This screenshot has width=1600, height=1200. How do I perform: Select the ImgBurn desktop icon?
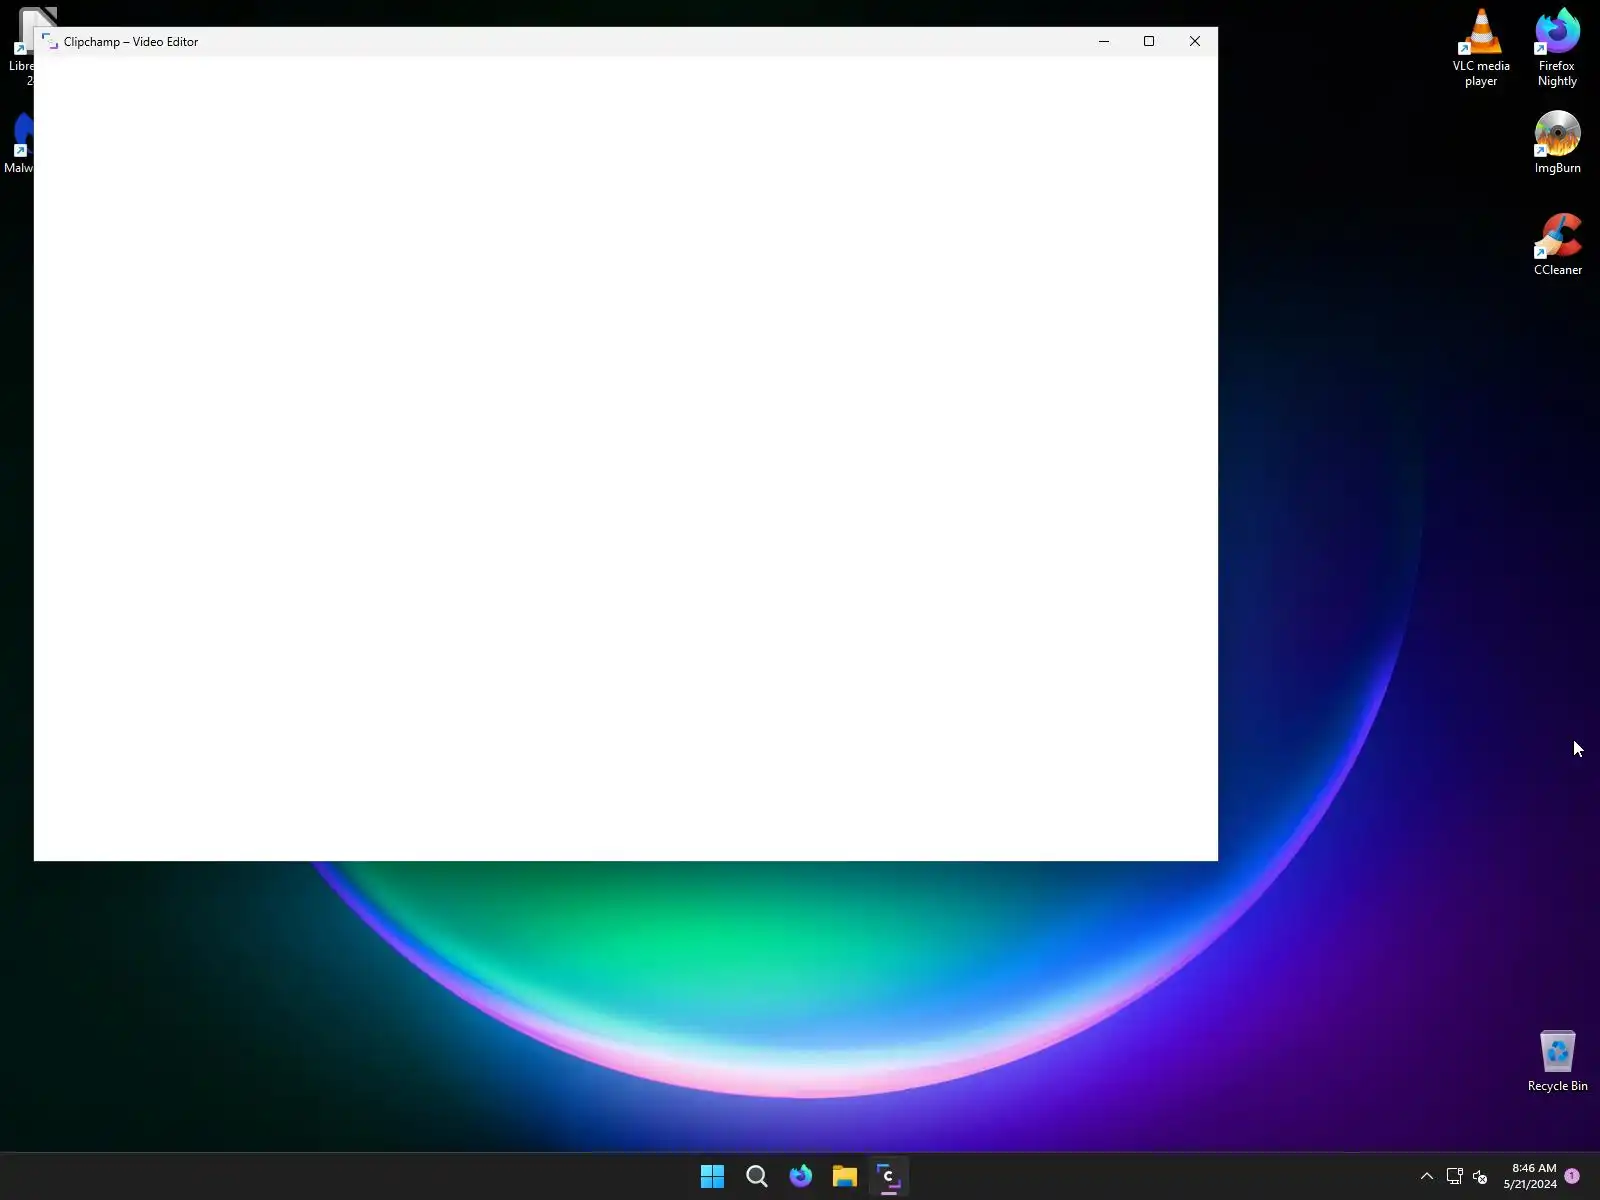point(1557,142)
